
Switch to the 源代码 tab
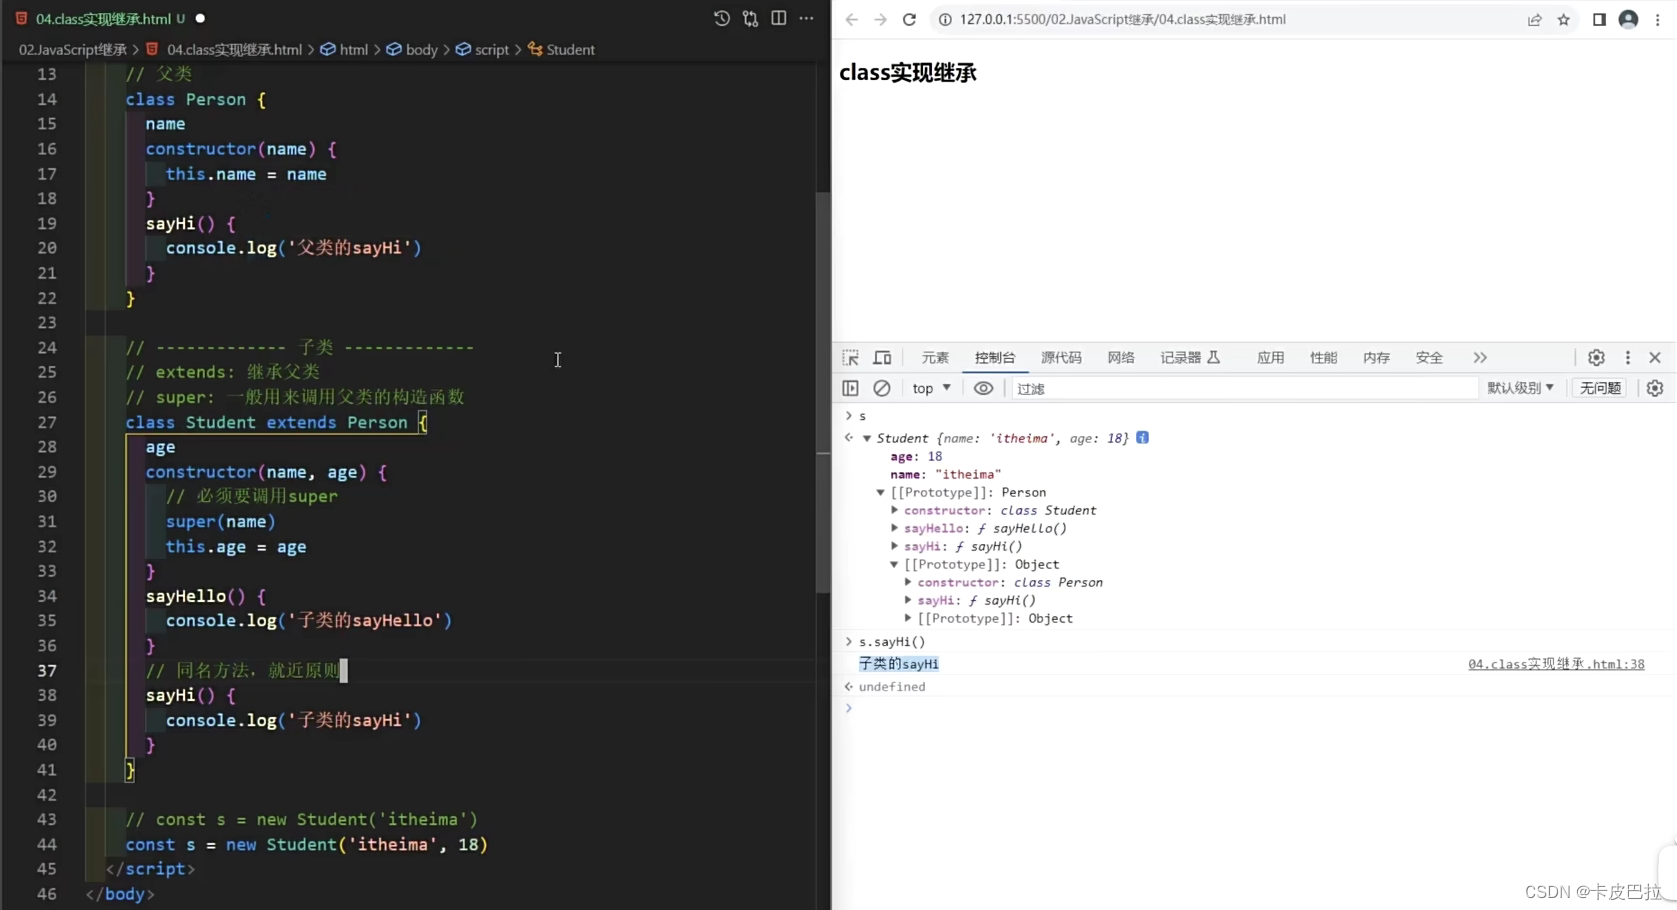[1061, 357]
